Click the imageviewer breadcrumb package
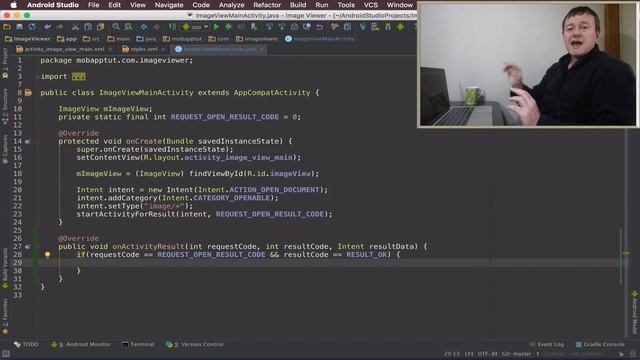 257,39
